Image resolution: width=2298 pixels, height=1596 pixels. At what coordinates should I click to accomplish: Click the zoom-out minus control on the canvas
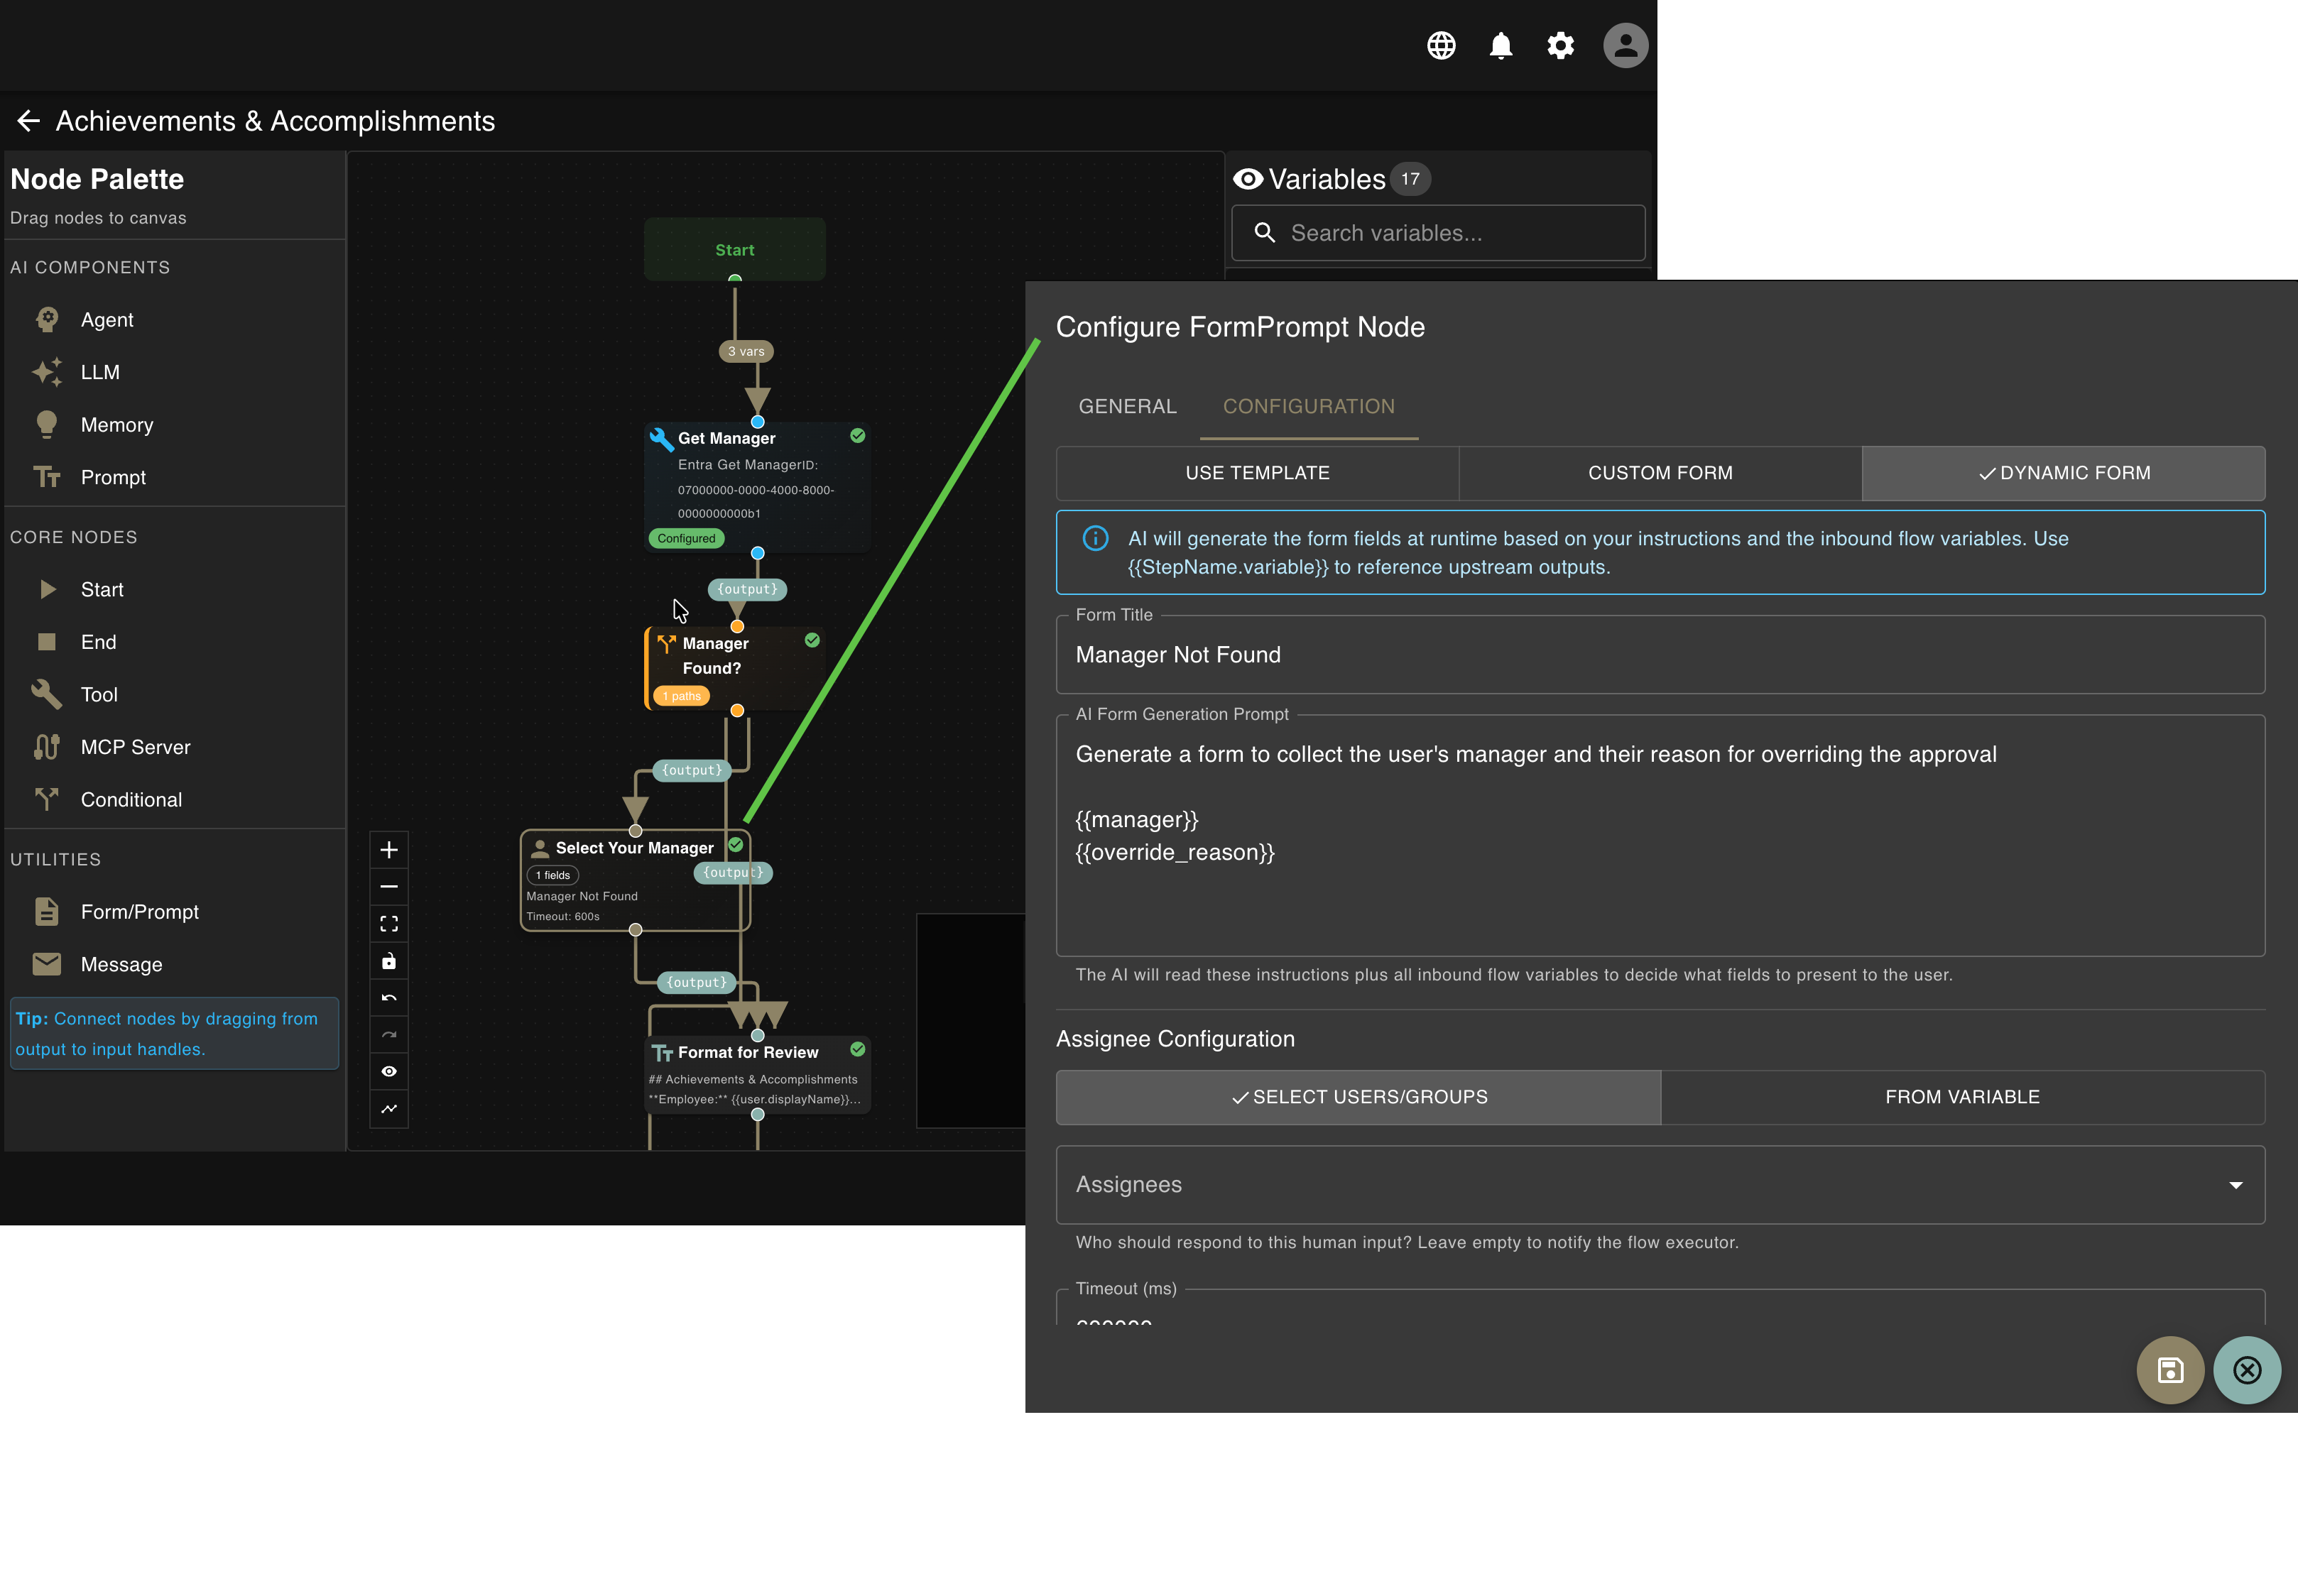pyautogui.click(x=390, y=886)
